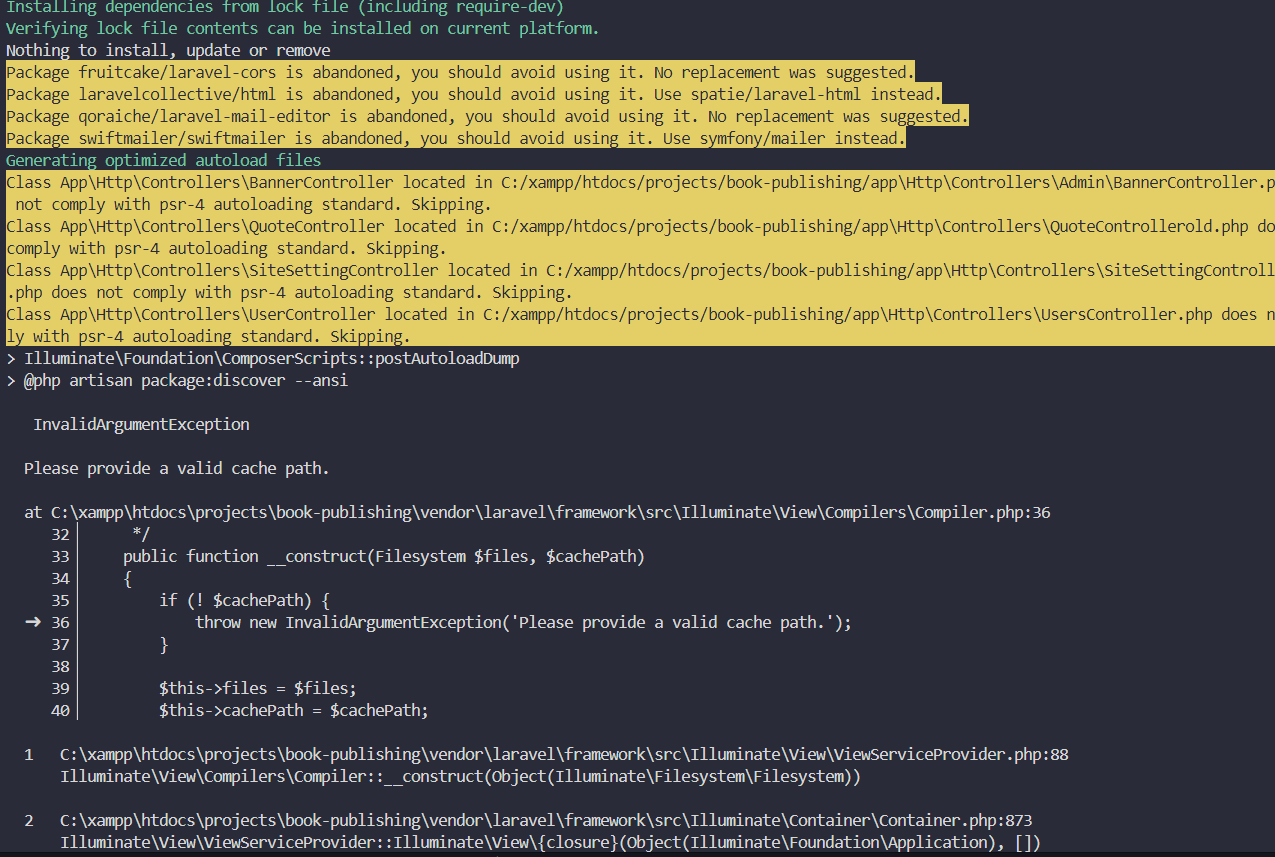This screenshot has width=1275, height=857.
Task: Click the 'Nothing to install, update or remove' line
Action: [x=168, y=50]
